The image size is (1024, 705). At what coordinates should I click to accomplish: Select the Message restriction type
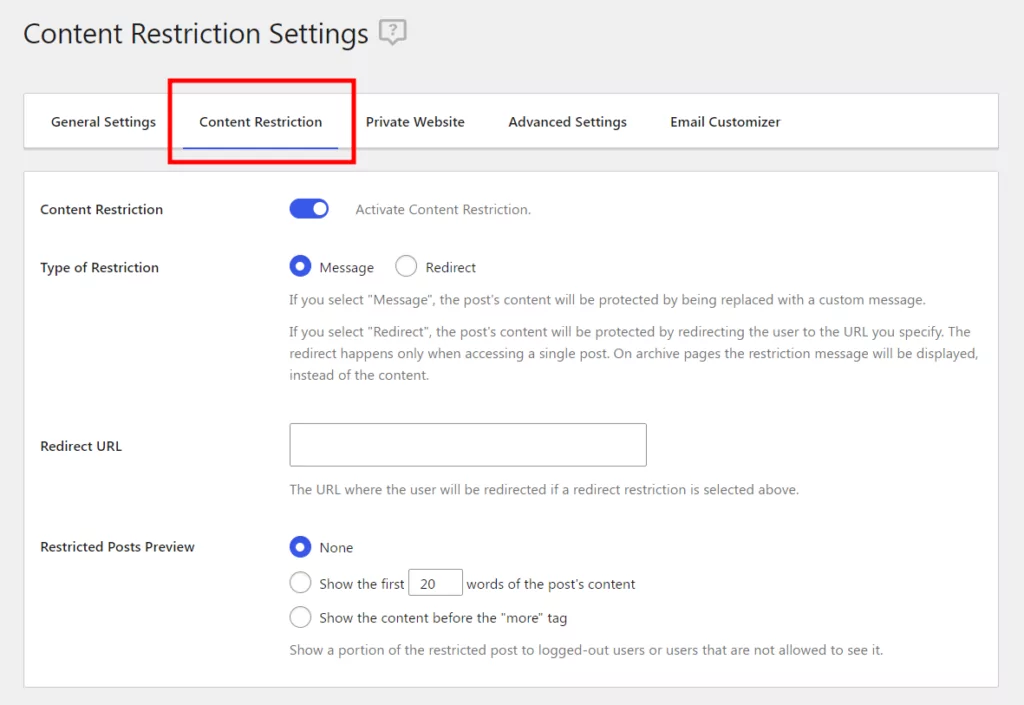(300, 266)
